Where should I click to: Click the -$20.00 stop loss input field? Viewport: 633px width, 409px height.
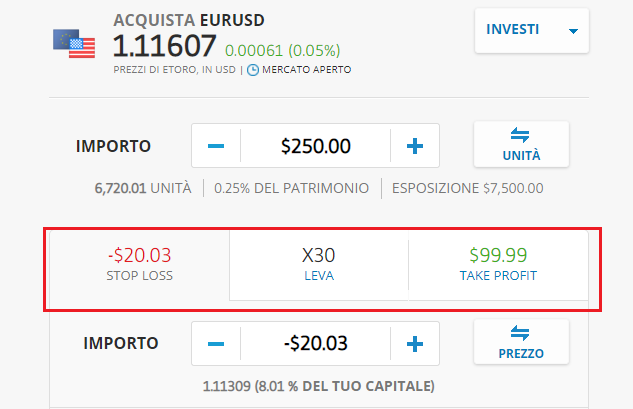point(315,344)
